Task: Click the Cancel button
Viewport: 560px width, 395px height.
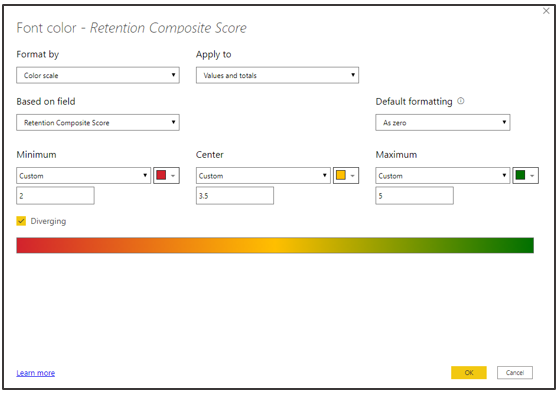Action: 515,372
